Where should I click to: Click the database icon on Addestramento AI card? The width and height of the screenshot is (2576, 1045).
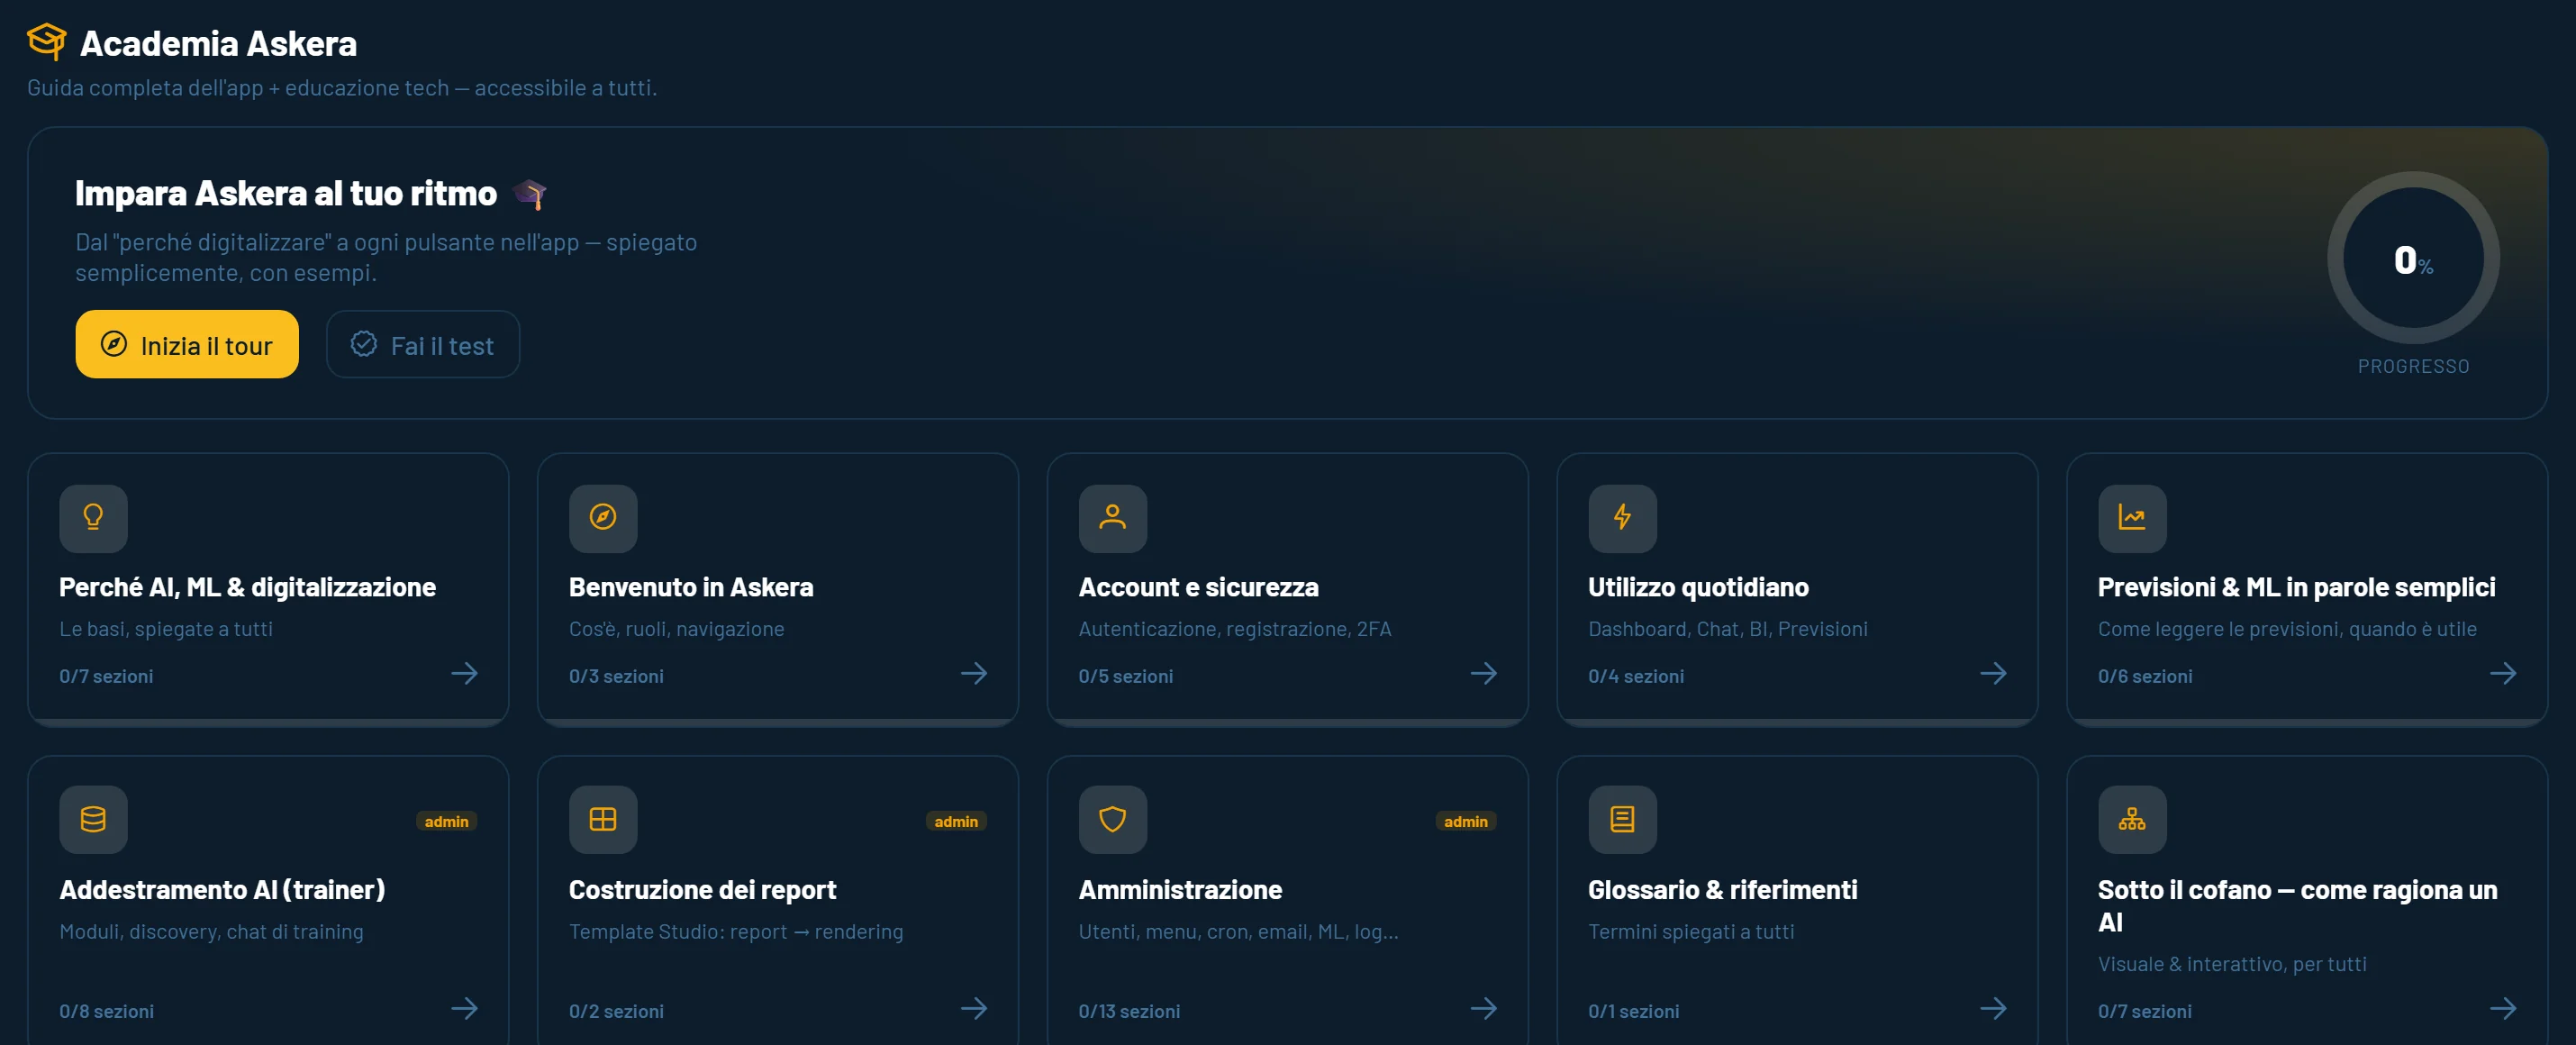point(93,820)
